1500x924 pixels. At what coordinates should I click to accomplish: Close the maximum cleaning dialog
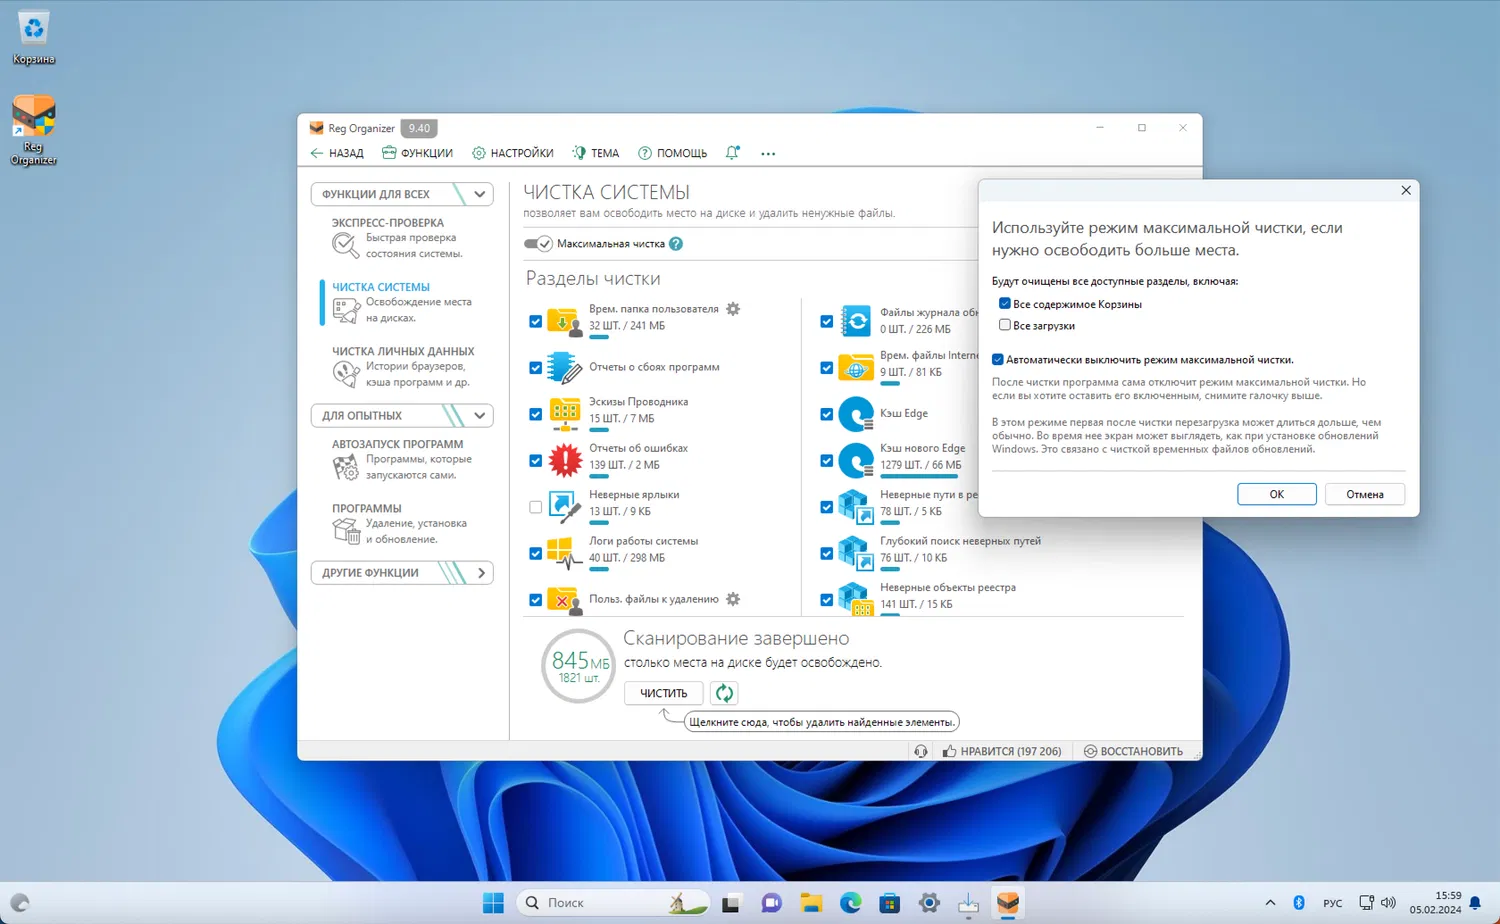[1406, 190]
